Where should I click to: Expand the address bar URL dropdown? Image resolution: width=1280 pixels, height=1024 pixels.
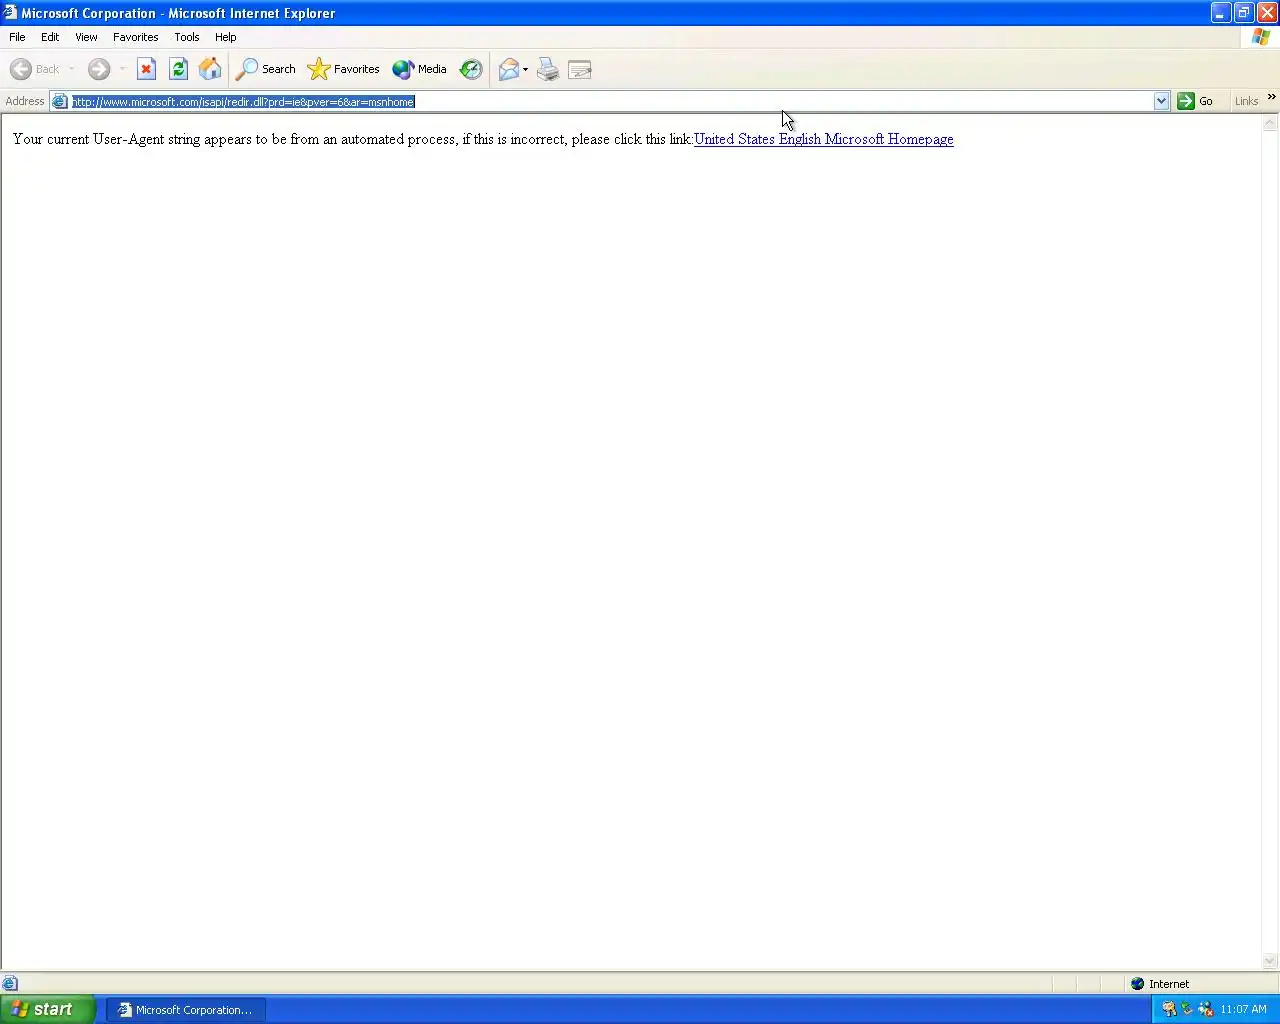coord(1161,101)
